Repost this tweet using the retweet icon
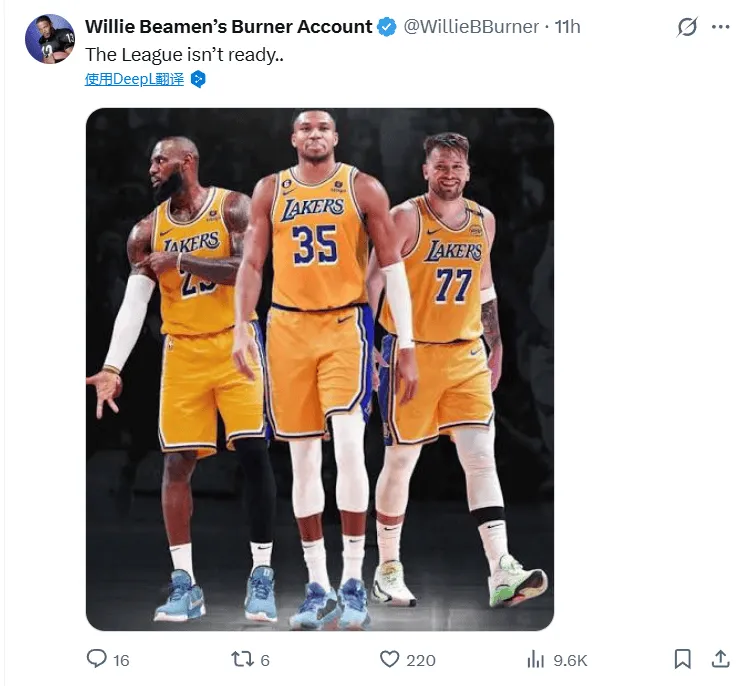 pyautogui.click(x=241, y=659)
